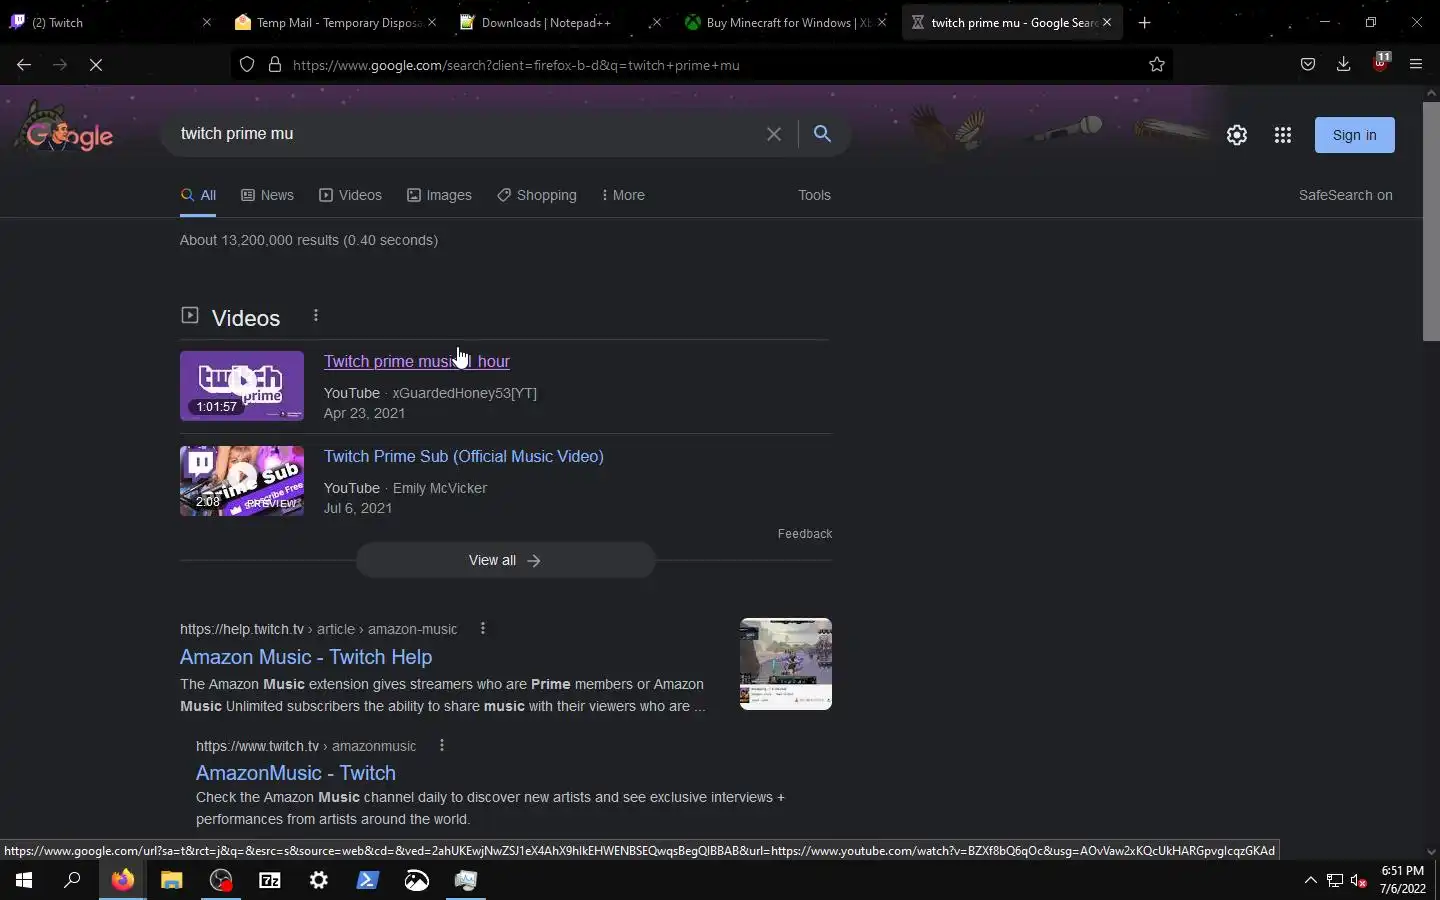Click the Feedback link
The height and width of the screenshot is (900, 1440).
click(x=805, y=534)
